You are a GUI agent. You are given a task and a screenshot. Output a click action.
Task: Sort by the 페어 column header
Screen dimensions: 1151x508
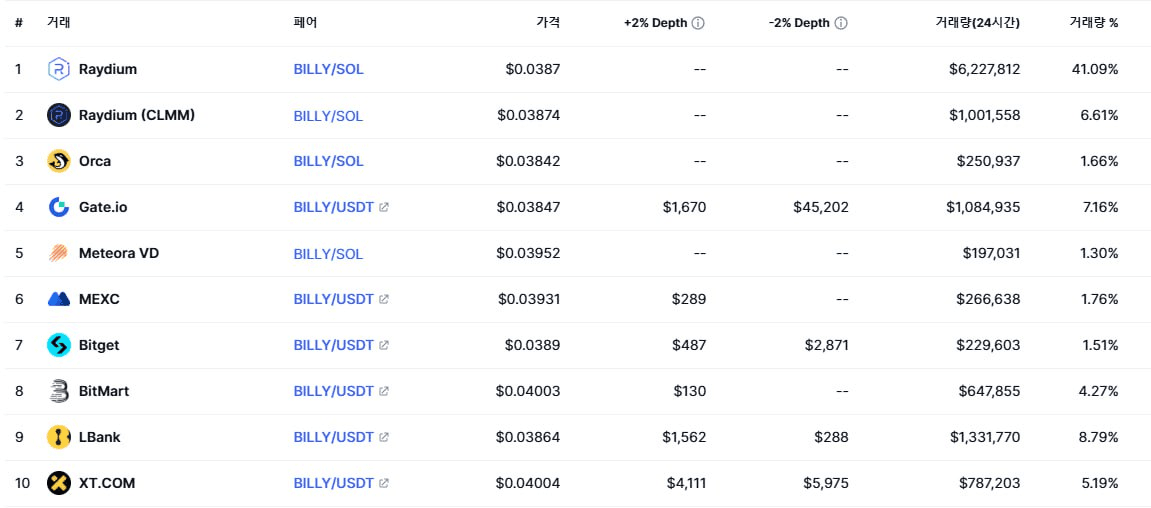pyautogui.click(x=305, y=23)
